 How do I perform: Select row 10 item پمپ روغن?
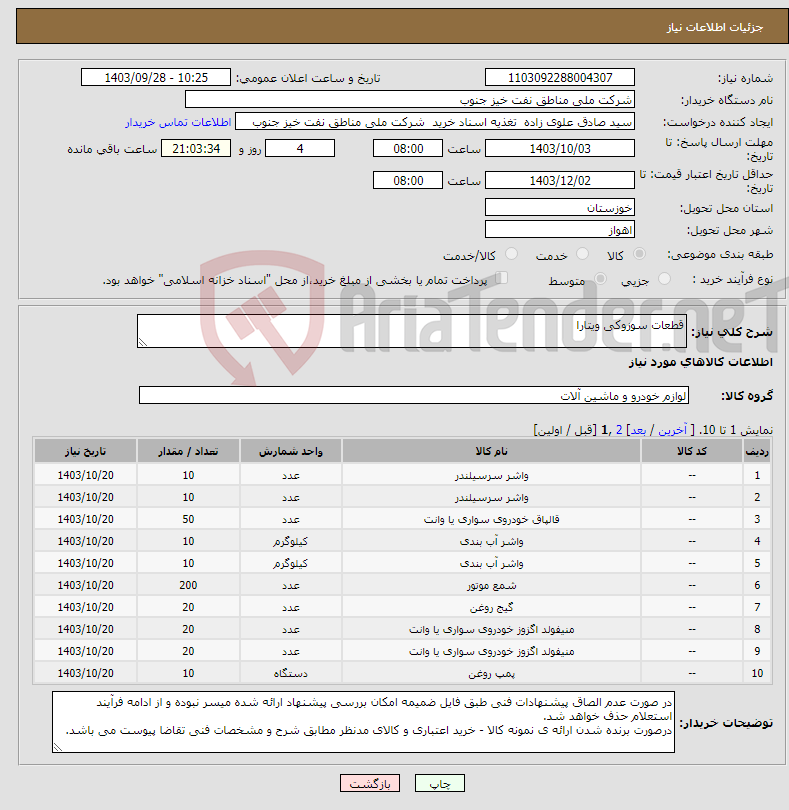click(x=491, y=673)
